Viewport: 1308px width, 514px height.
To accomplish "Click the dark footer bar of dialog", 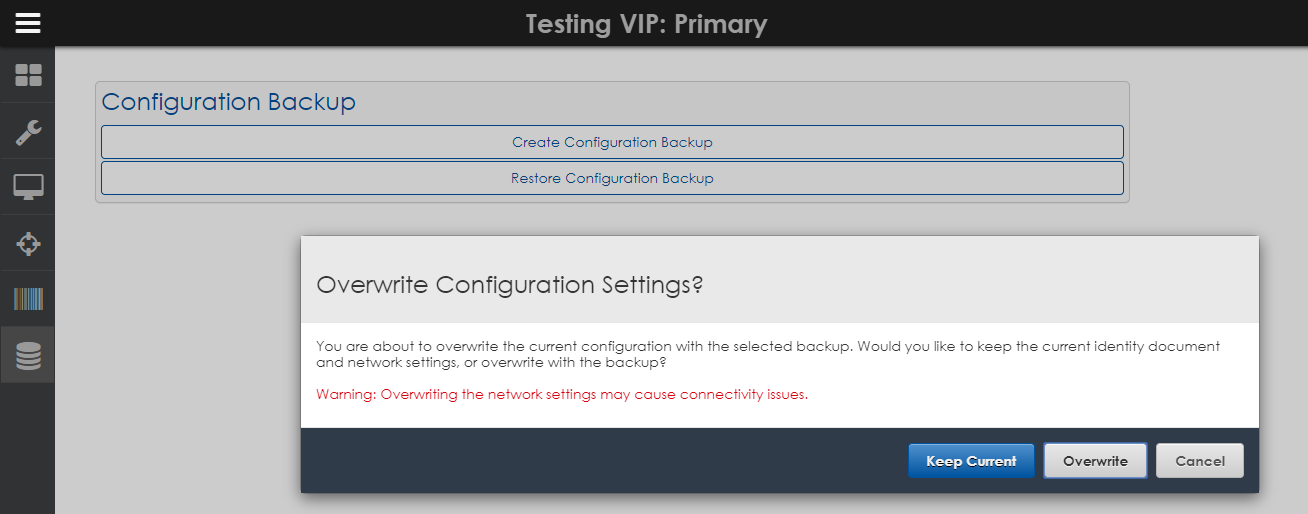I will pos(600,461).
